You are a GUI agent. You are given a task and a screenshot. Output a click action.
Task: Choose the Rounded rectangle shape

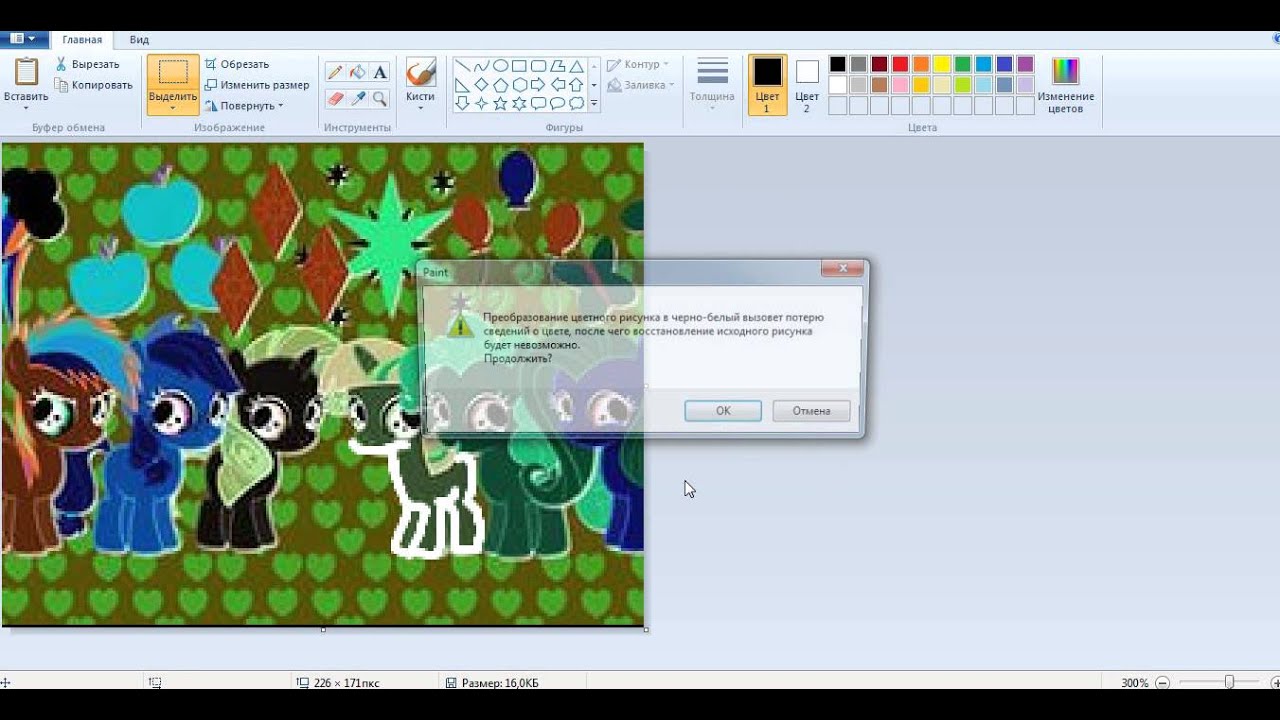[538, 66]
